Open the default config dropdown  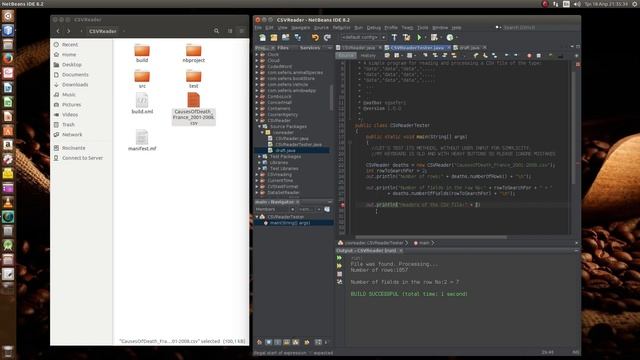point(363,38)
